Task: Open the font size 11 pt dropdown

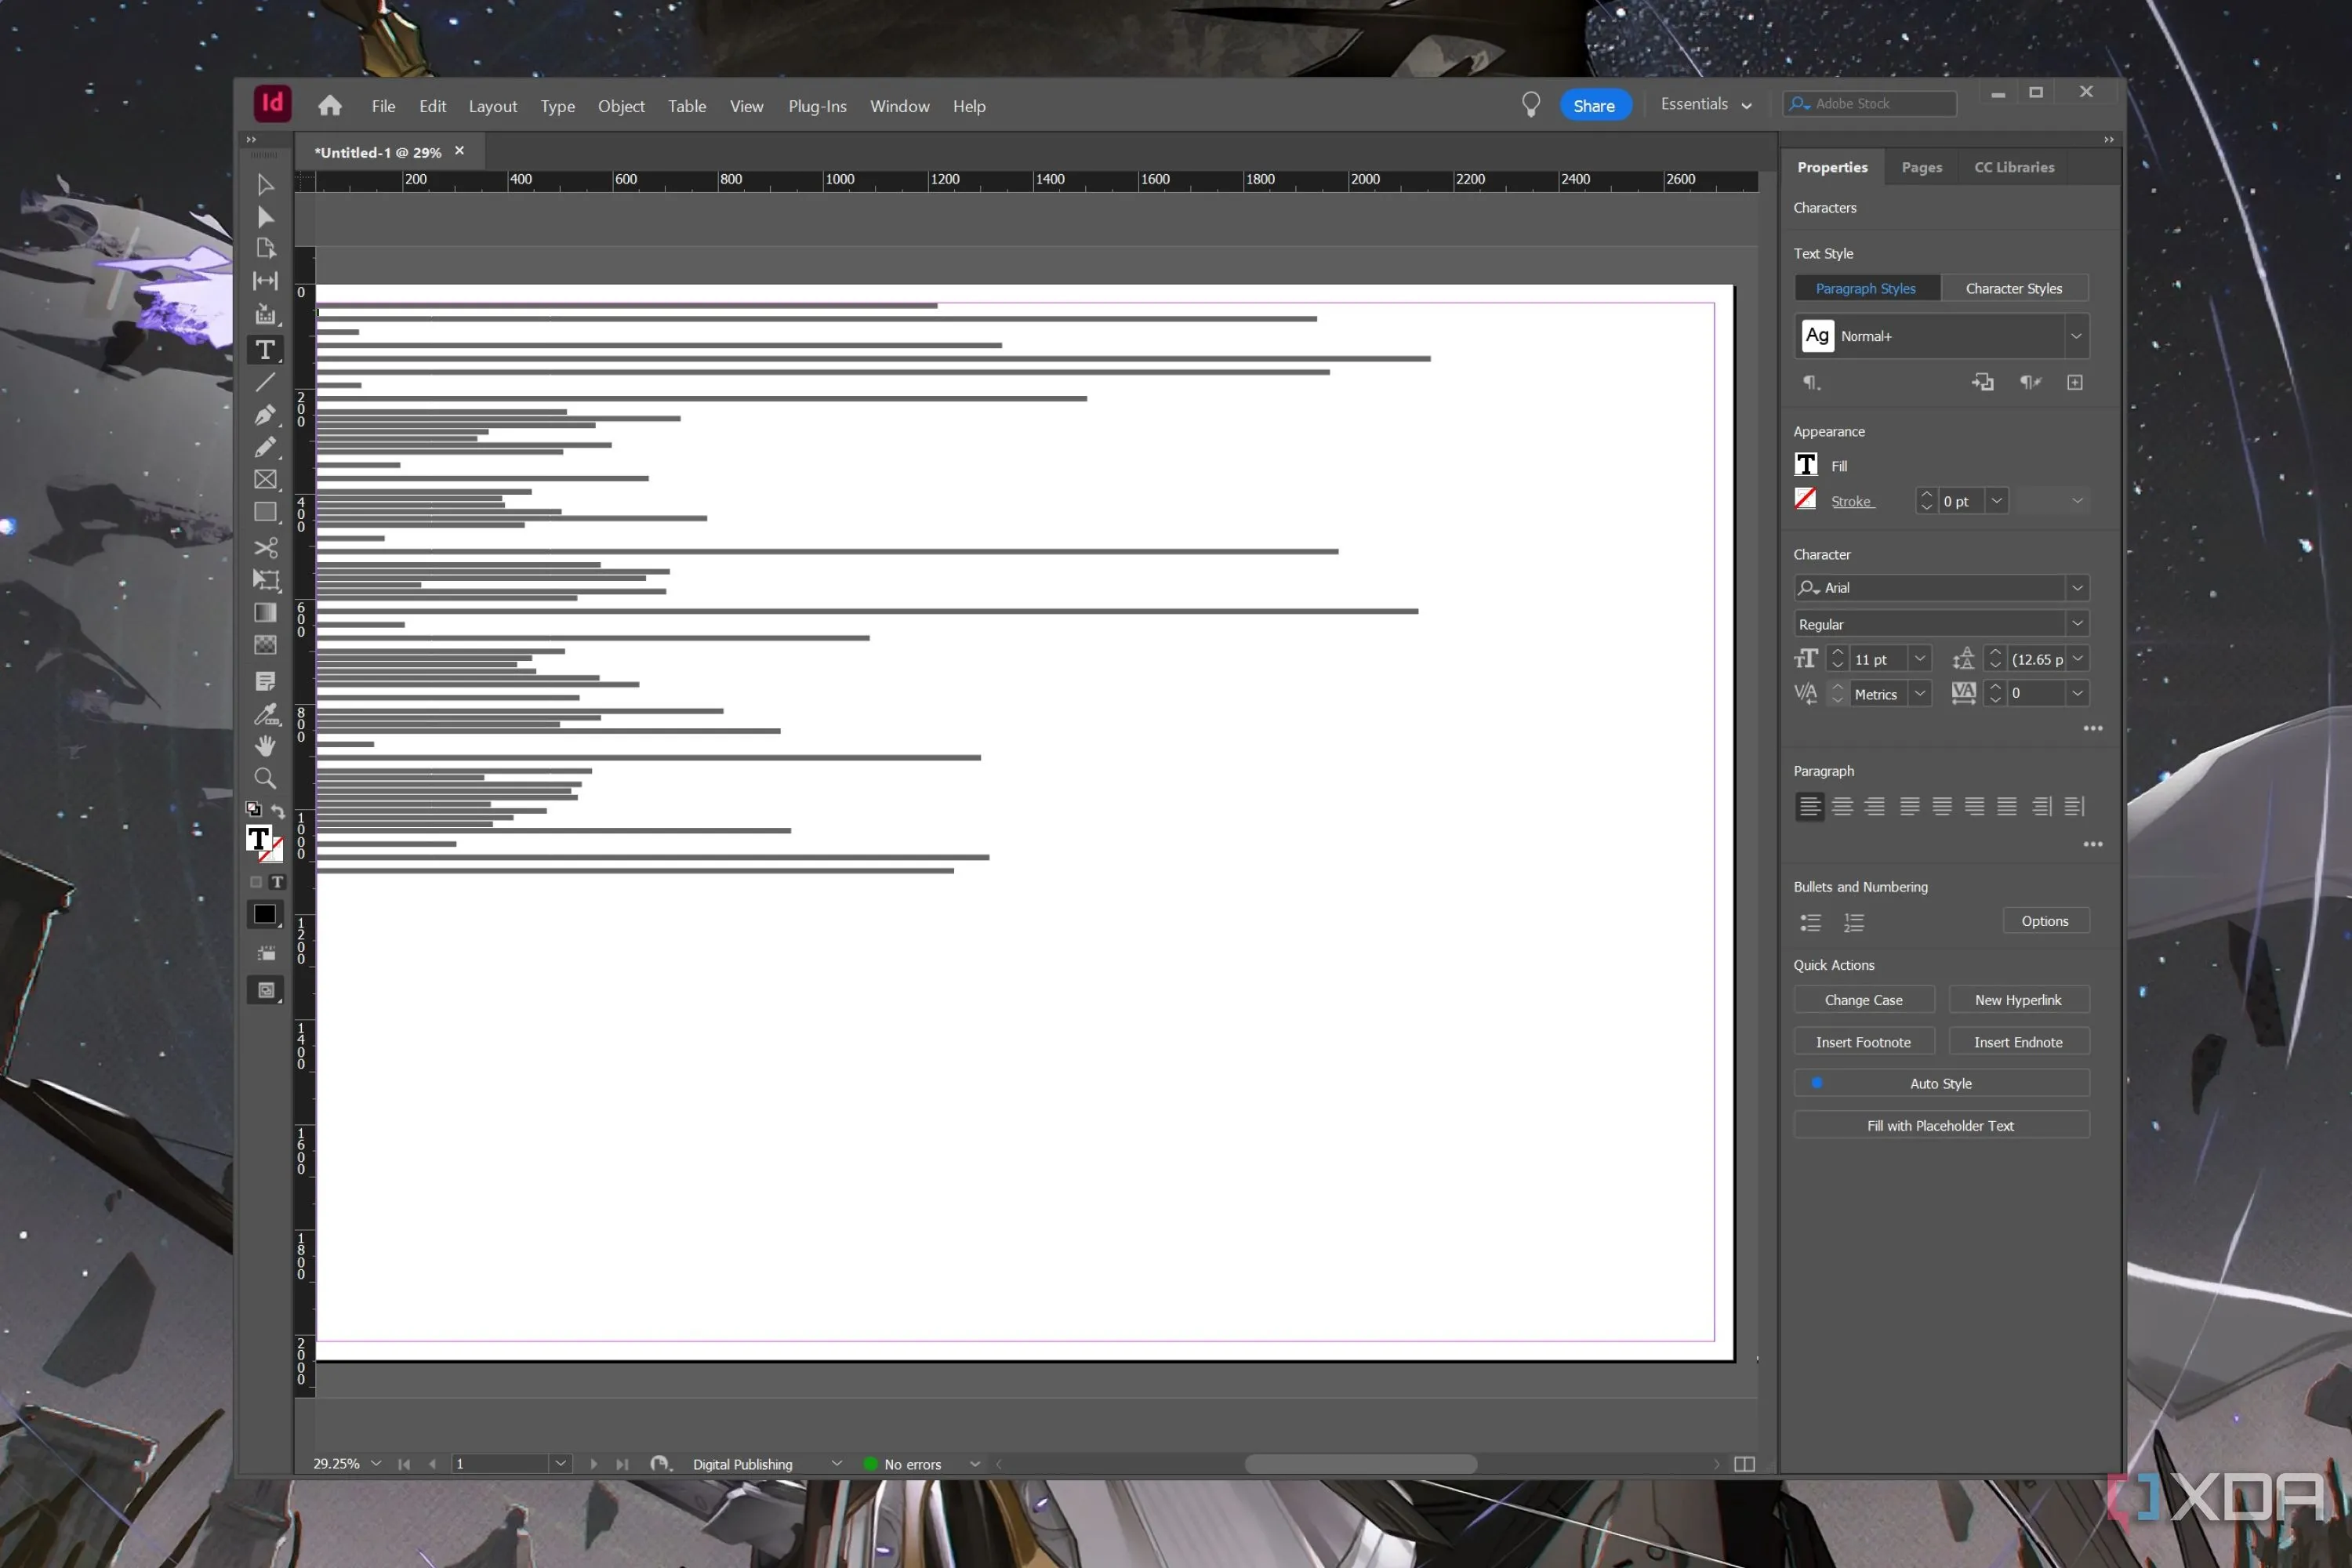Action: tap(1919, 659)
